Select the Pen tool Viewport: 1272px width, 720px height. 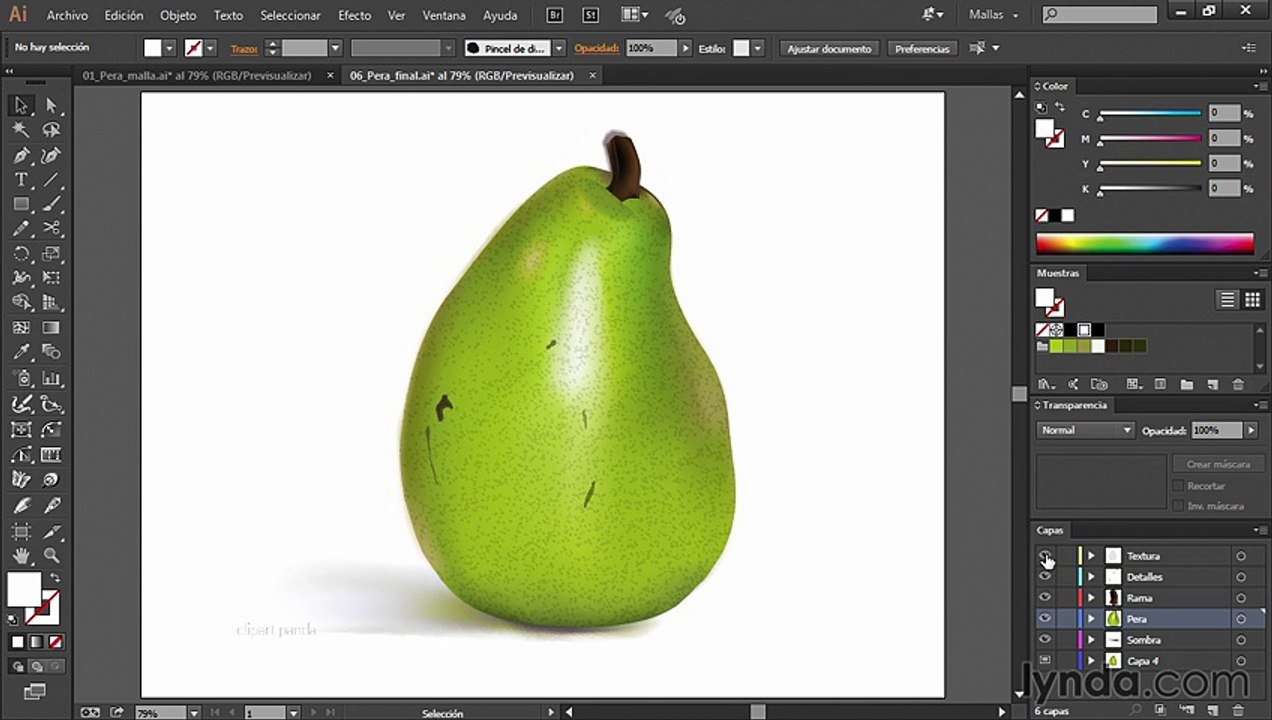coord(21,155)
